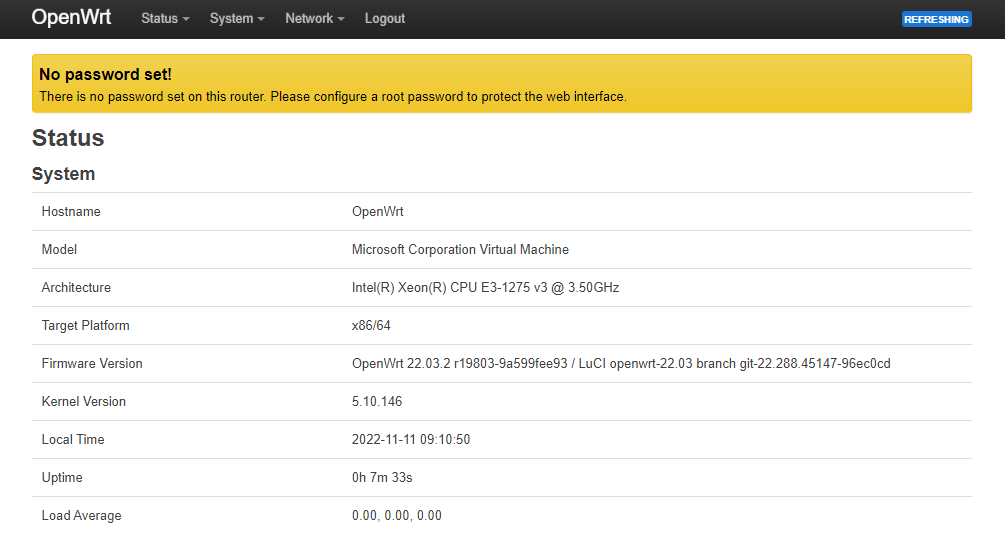Click the Status page heading
Viewport: 1005px width, 547px height.
click(x=68, y=138)
